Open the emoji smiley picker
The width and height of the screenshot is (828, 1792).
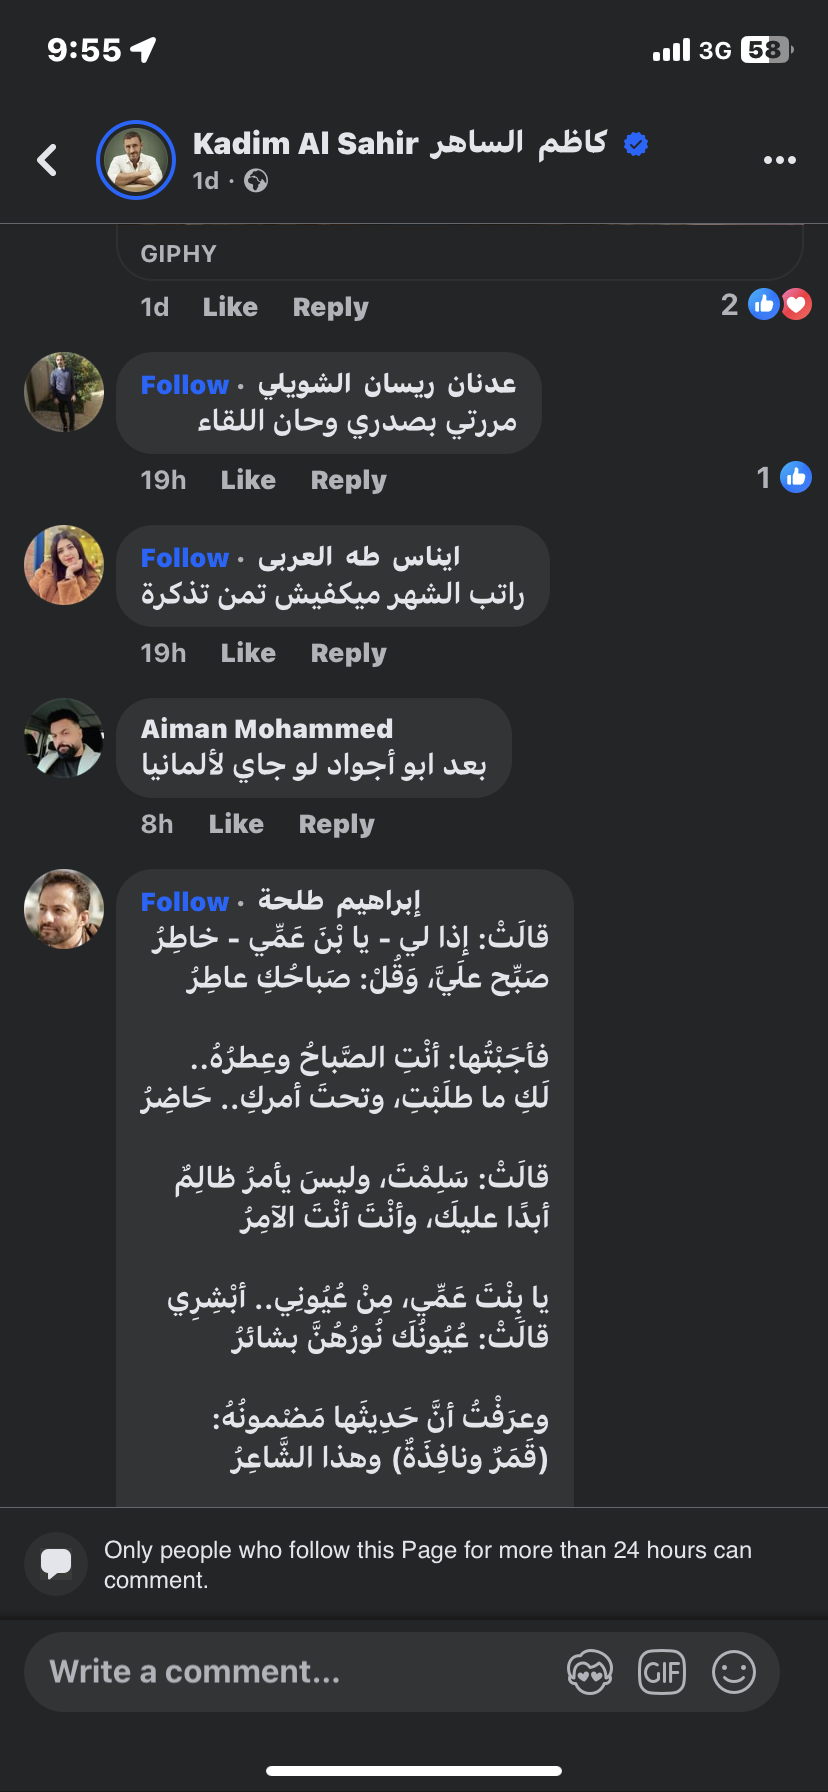[733, 1671]
